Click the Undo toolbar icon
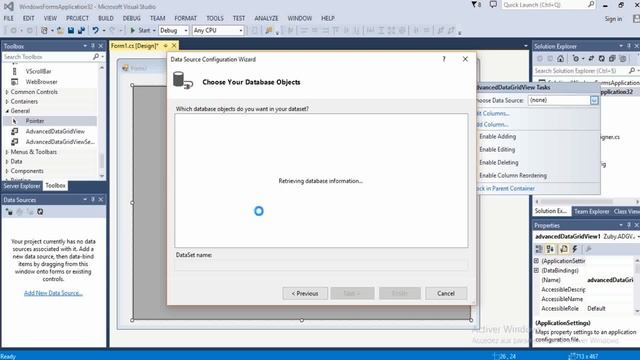The width and height of the screenshot is (640, 360). (x=96, y=30)
